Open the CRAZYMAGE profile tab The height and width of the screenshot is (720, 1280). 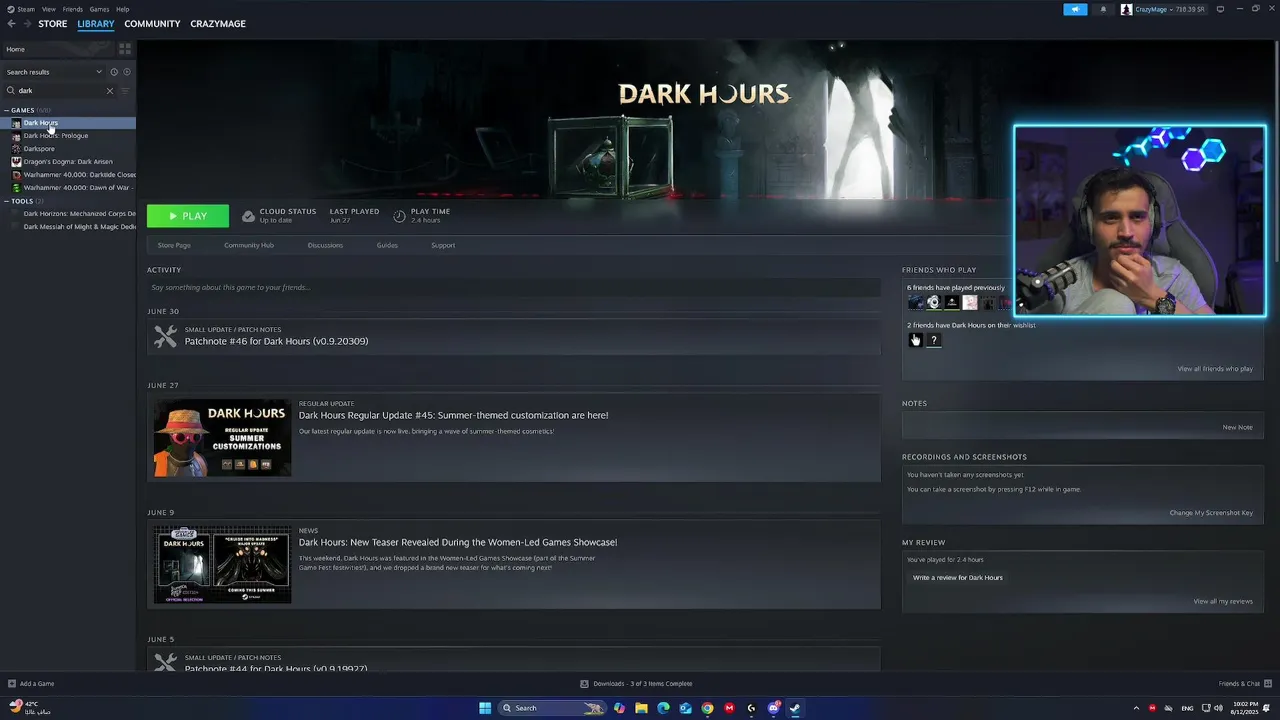pyautogui.click(x=218, y=24)
